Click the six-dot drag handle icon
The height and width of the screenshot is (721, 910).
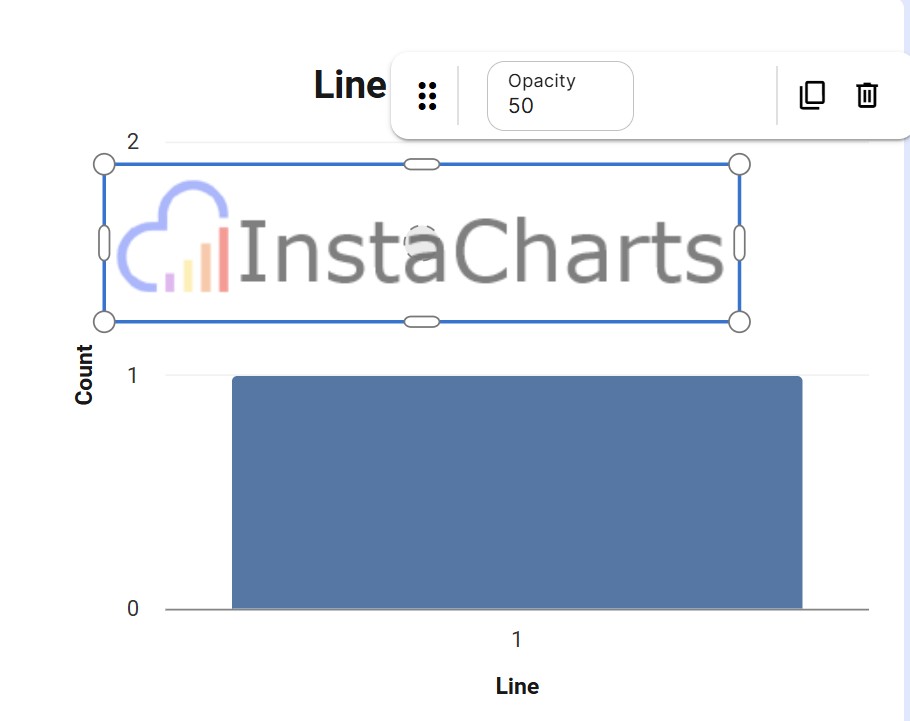pos(427,96)
